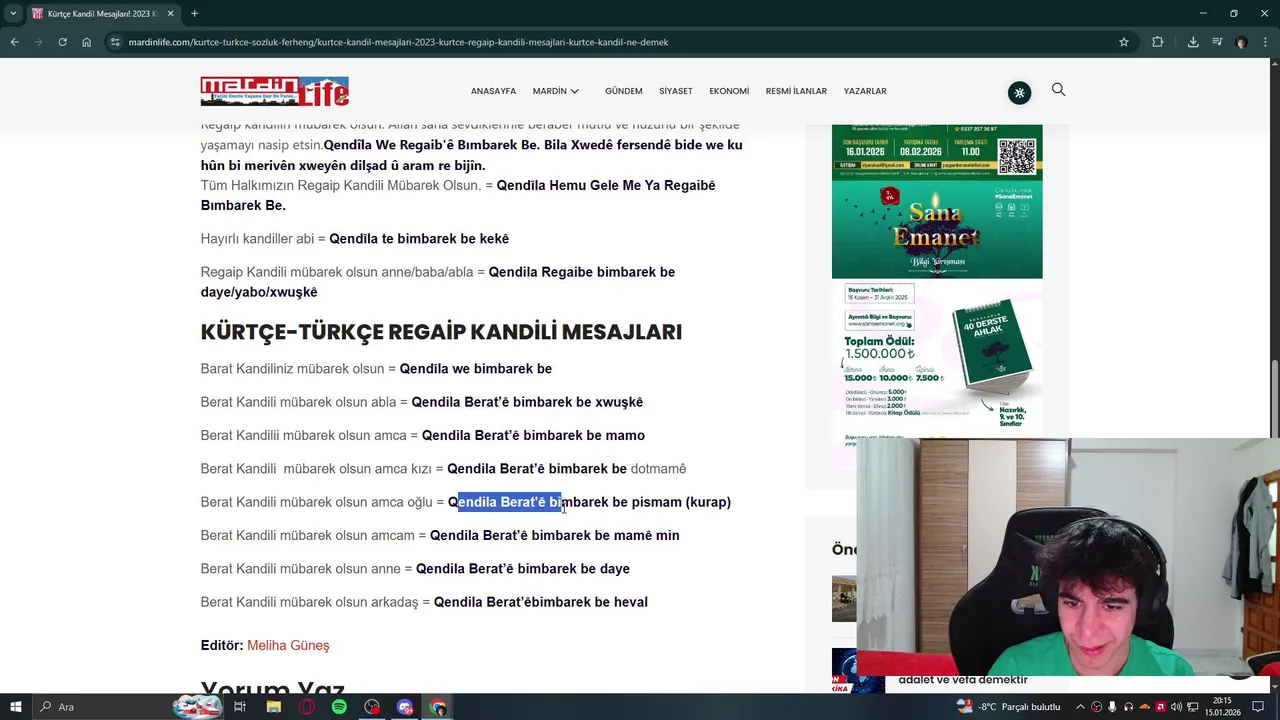The width and height of the screenshot is (1280, 720).
Task: Open the browser extensions puzzle icon
Action: click(x=1158, y=42)
